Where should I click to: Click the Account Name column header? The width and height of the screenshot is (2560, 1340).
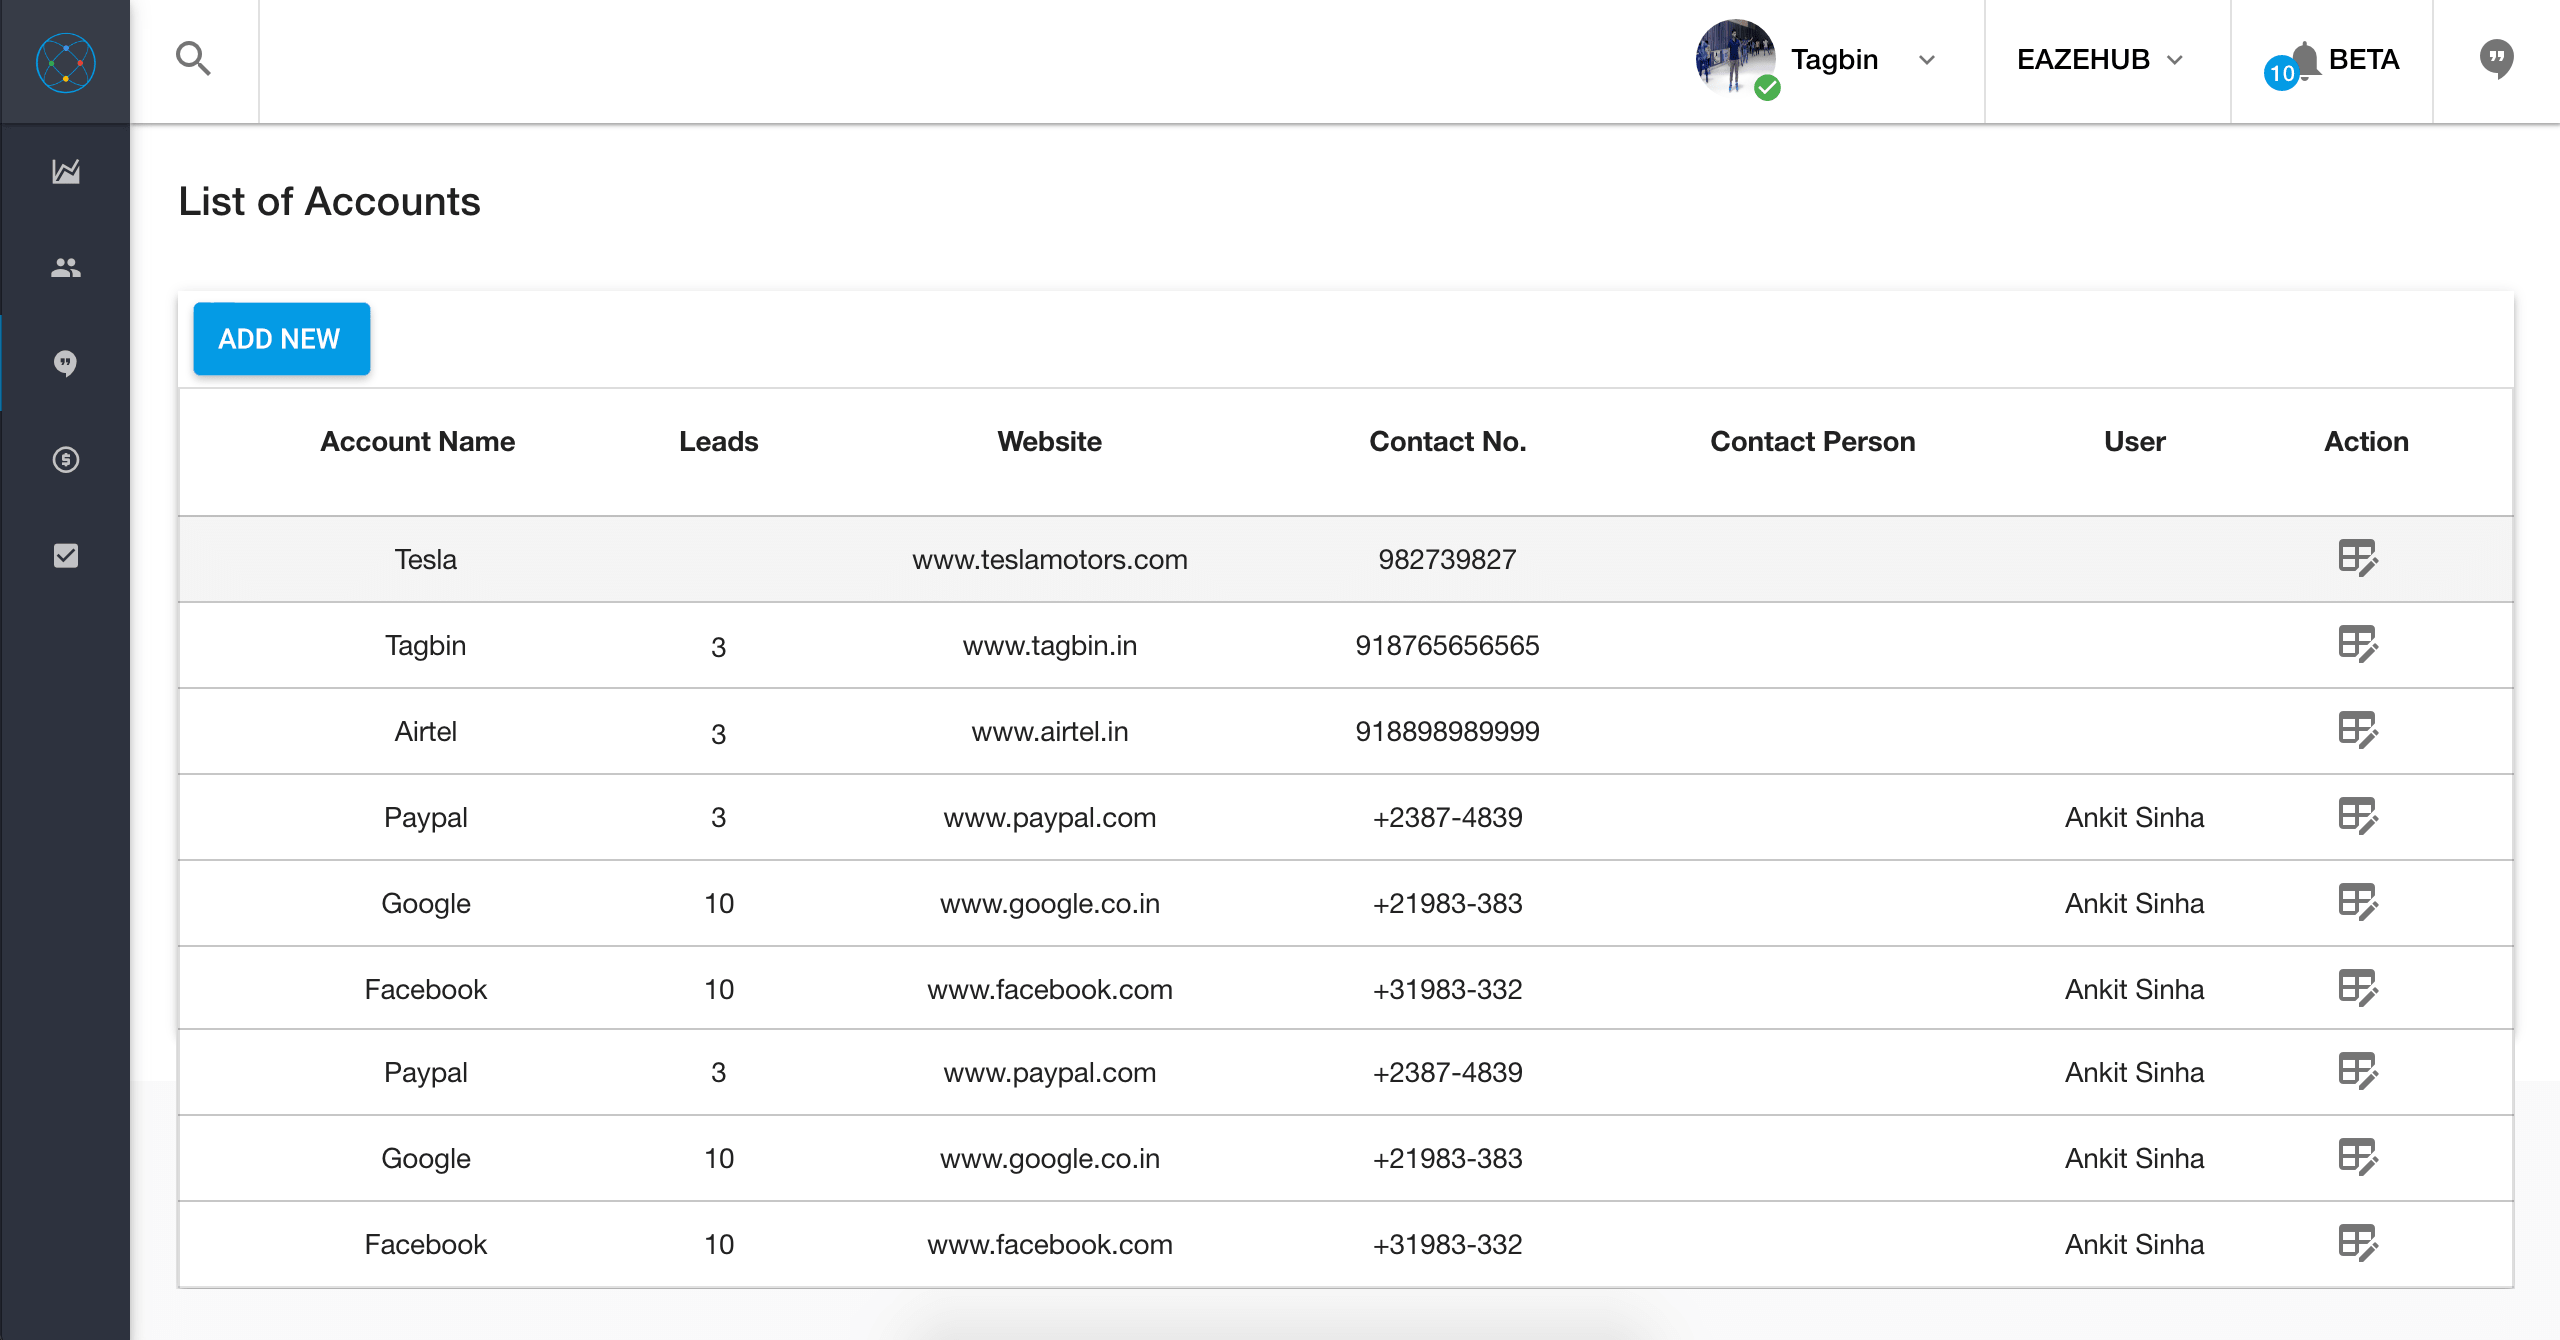click(418, 441)
